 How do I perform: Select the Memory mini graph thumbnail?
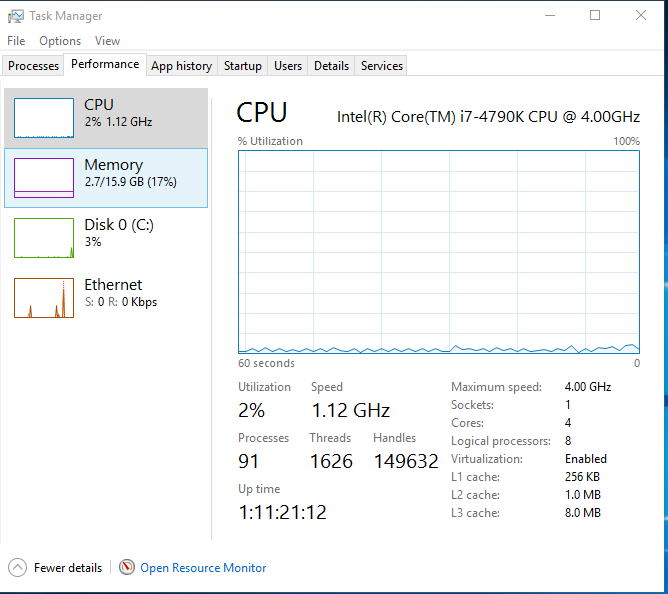[x=44, y=178]
